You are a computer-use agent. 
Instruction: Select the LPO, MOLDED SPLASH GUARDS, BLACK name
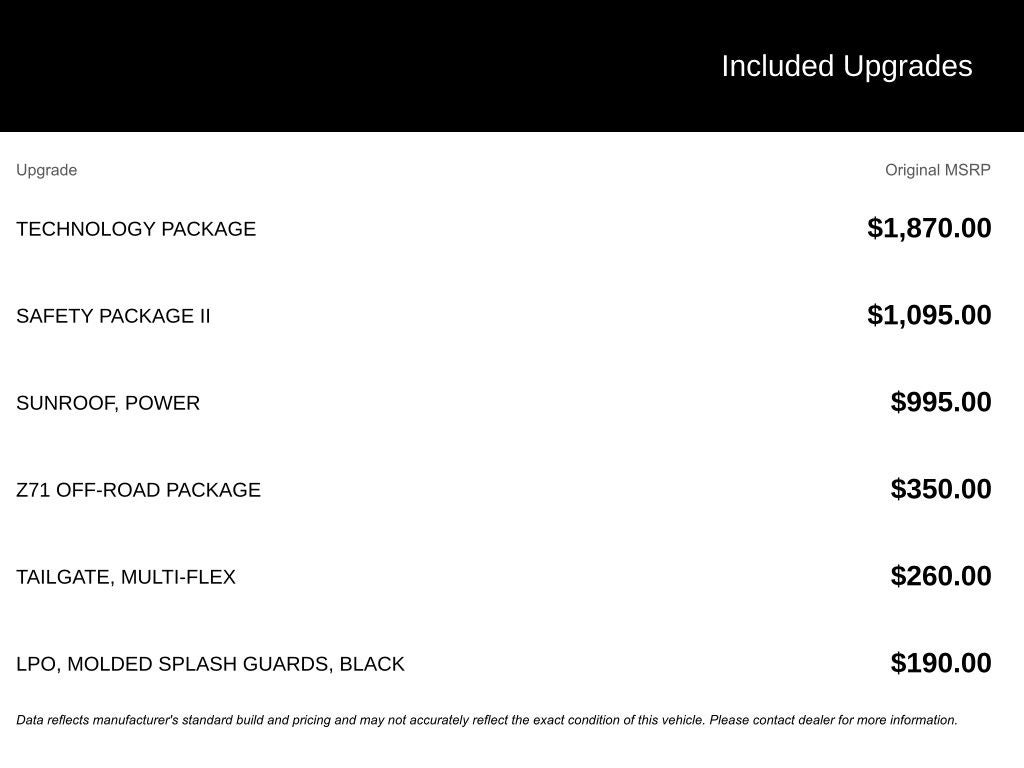pyautogui.click(x=210, y=664)
